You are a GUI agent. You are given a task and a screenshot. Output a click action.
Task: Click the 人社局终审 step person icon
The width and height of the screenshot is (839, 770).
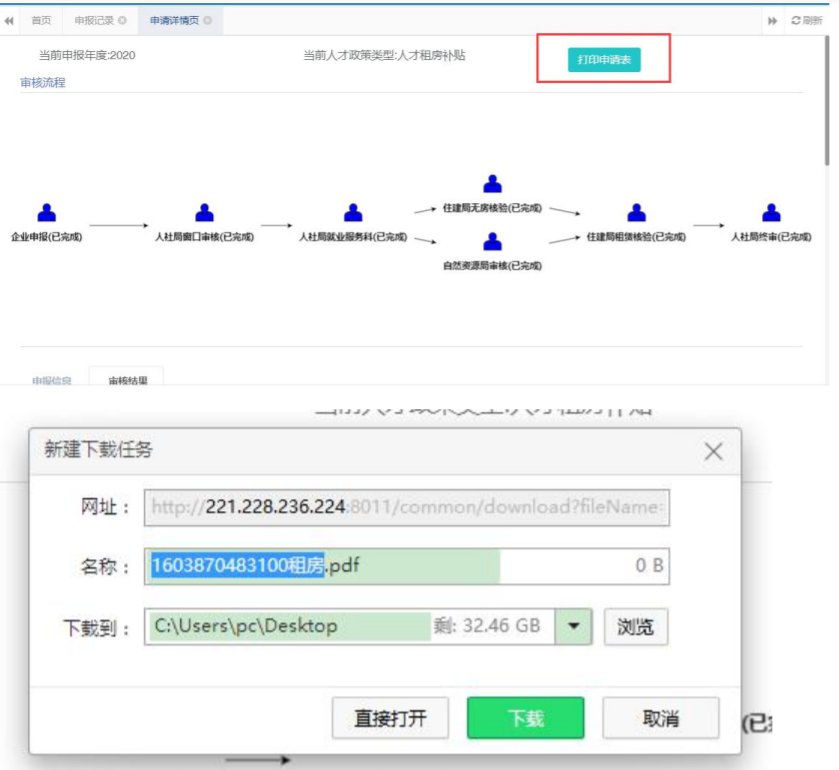770,213
